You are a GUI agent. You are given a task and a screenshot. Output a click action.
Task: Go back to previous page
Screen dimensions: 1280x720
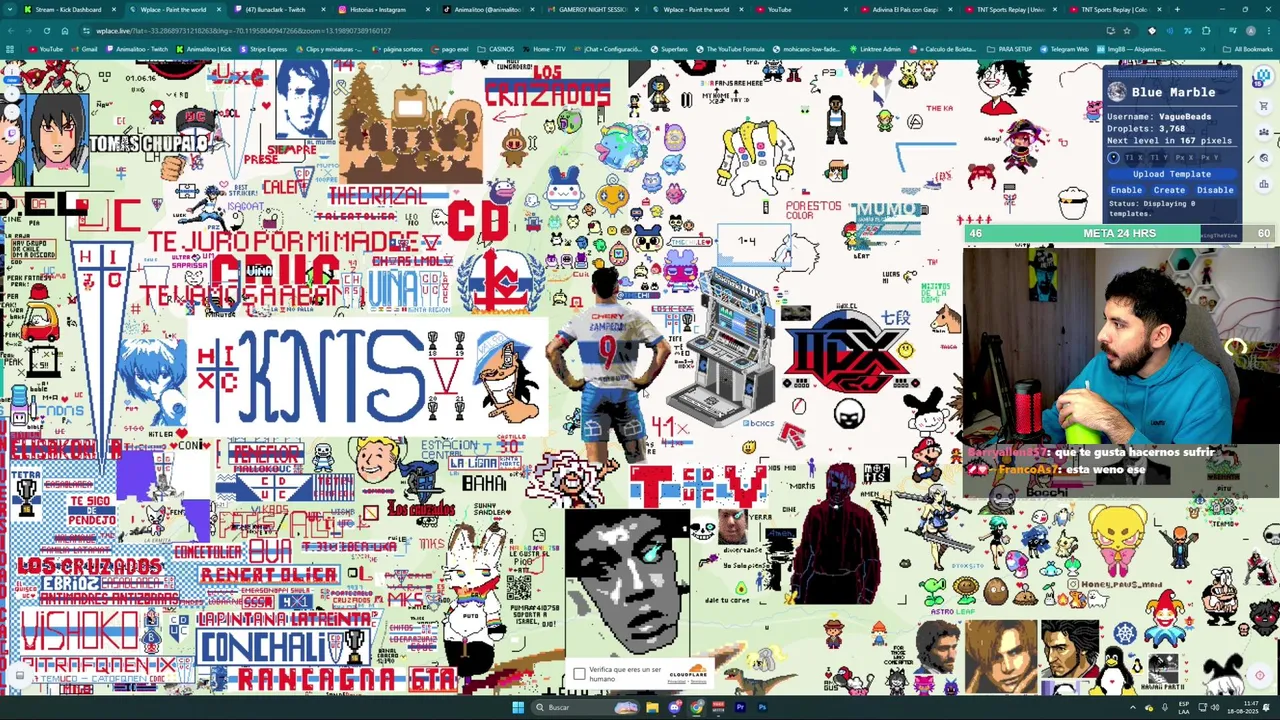[10, 30]
